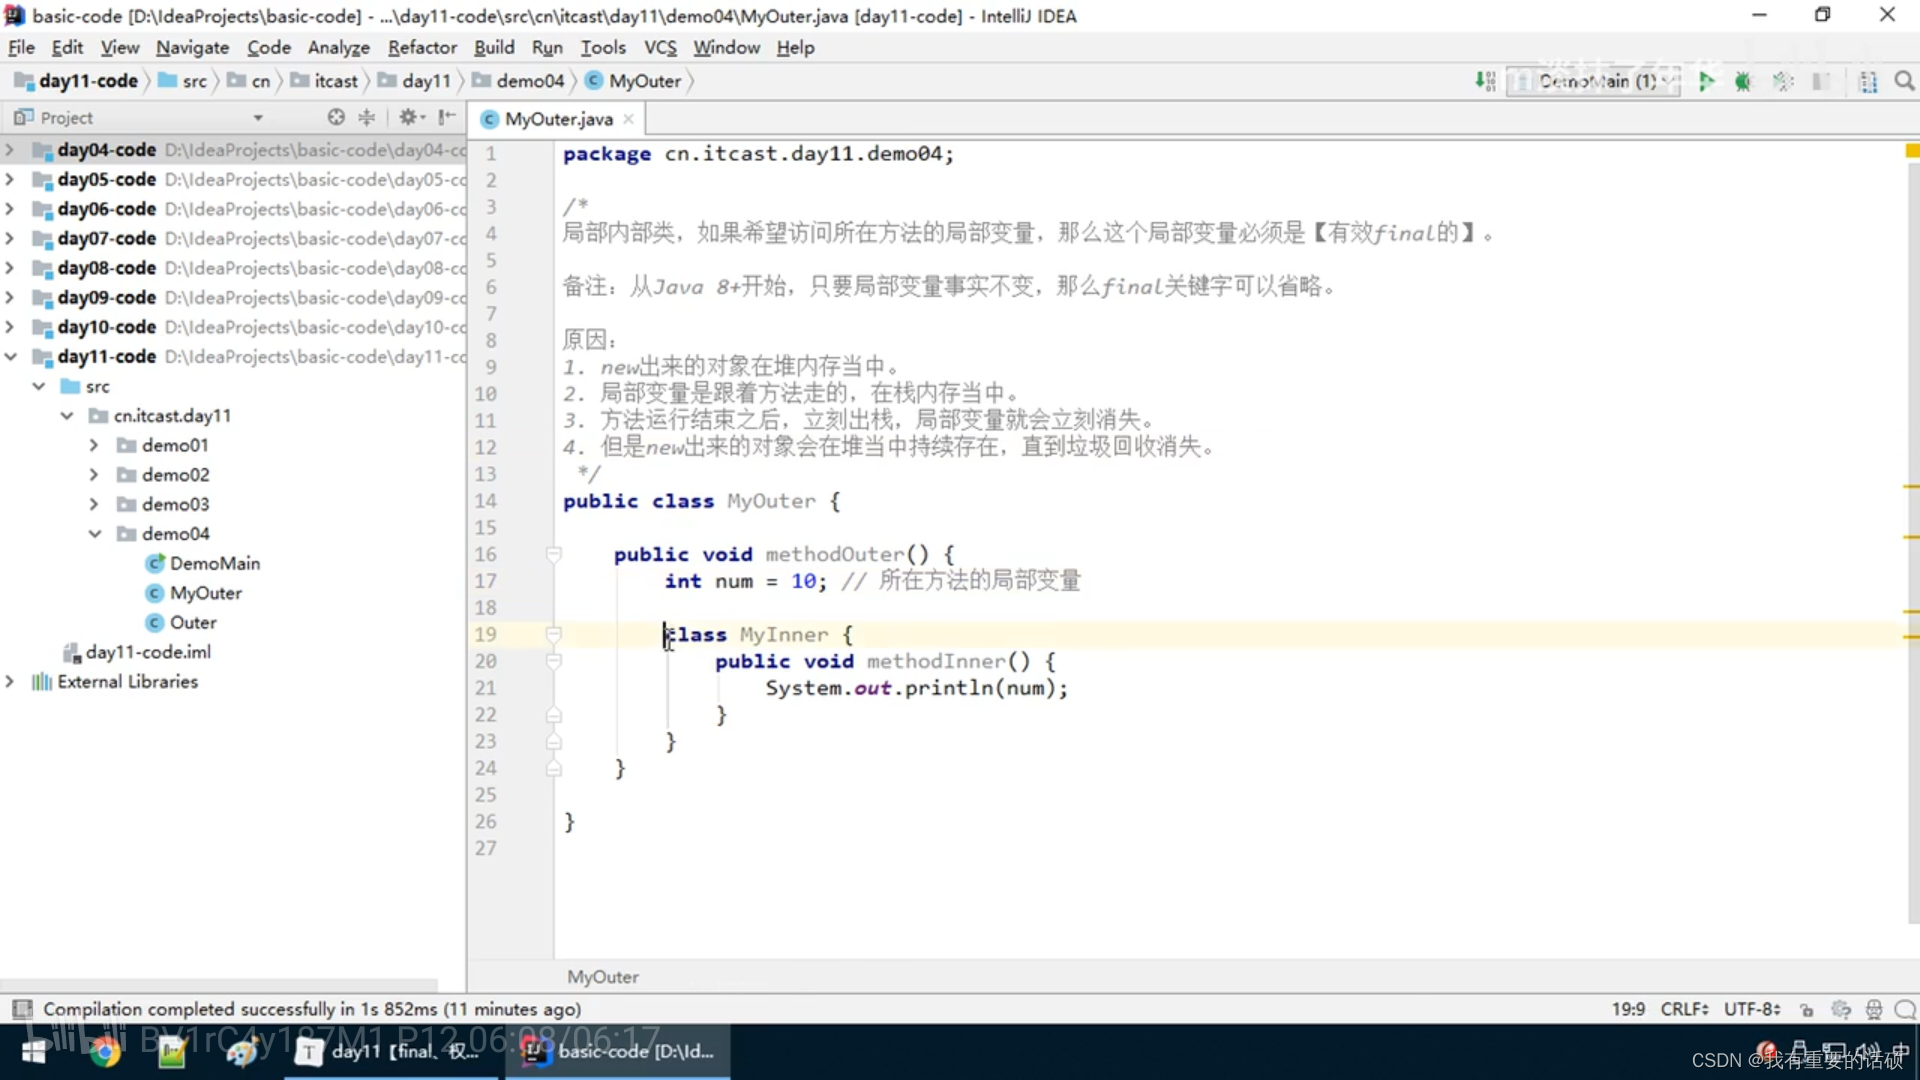This screenshot has width=1920, height=1080.
Task: Open the Paint app icon in taskbar
Action: coord(241,1051)
